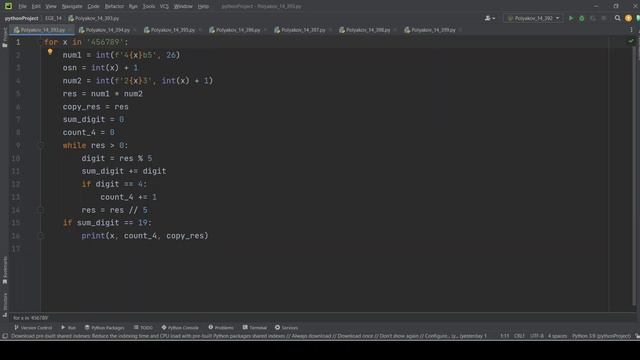Click EGE_14 folder in the breadcrumb bar
Image resolution: width=640 pixels, height=360 pixels.
(x=53, y=18)
